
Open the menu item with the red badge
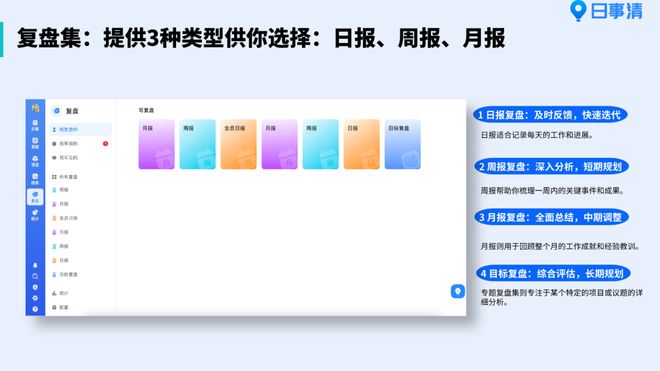point(80,144)
